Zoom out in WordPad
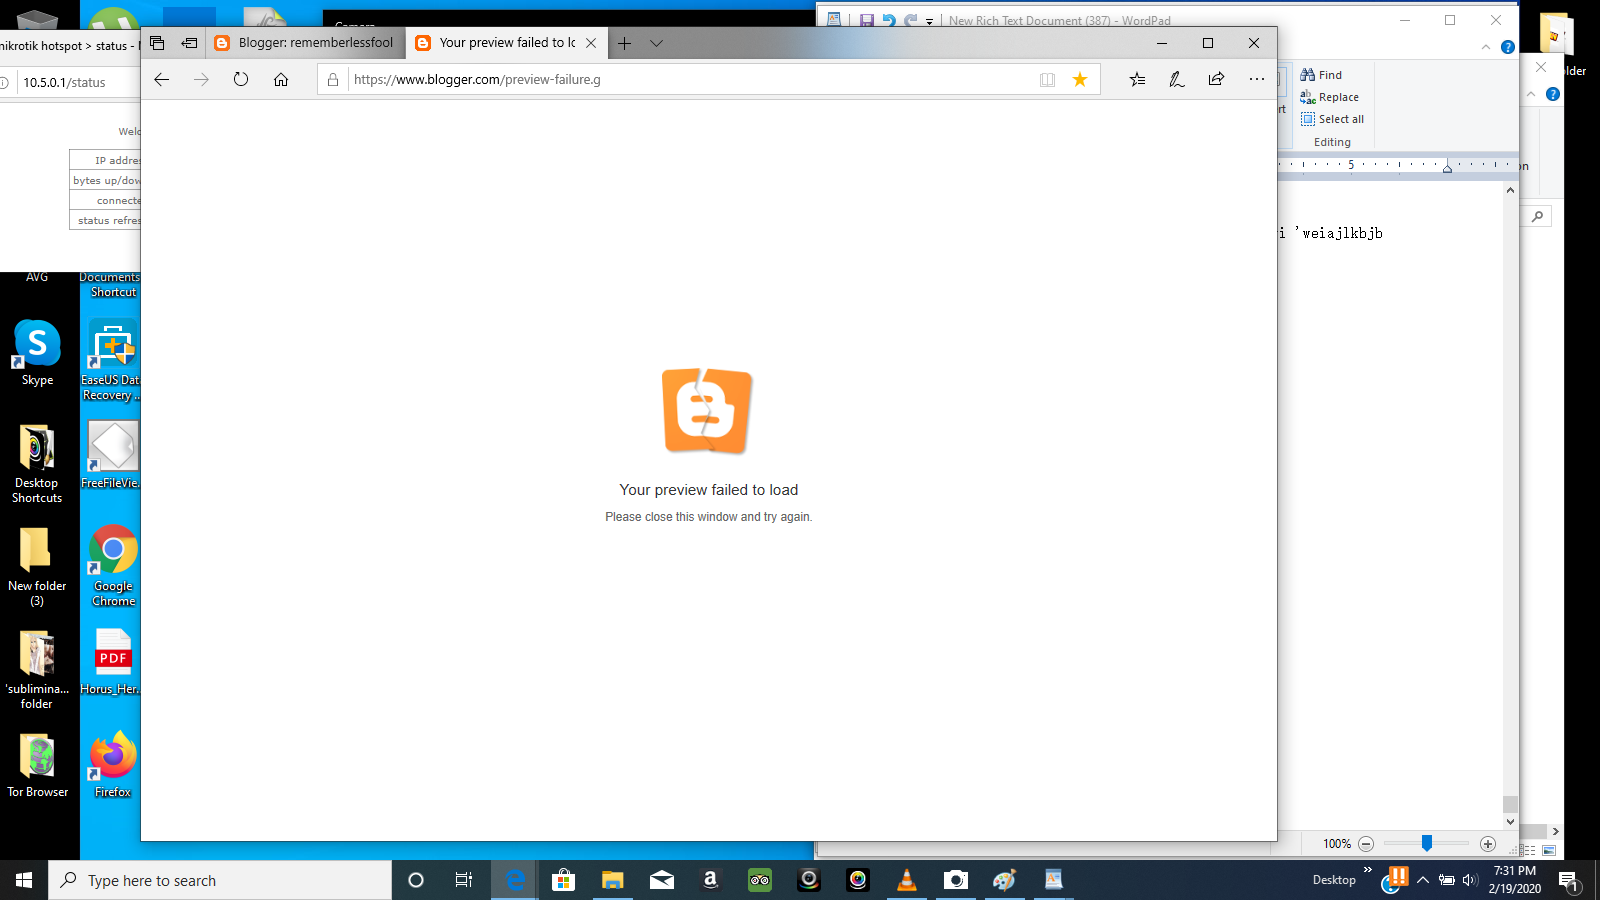The width and height of the screenshot is (1600, 900). [1366, 844]
